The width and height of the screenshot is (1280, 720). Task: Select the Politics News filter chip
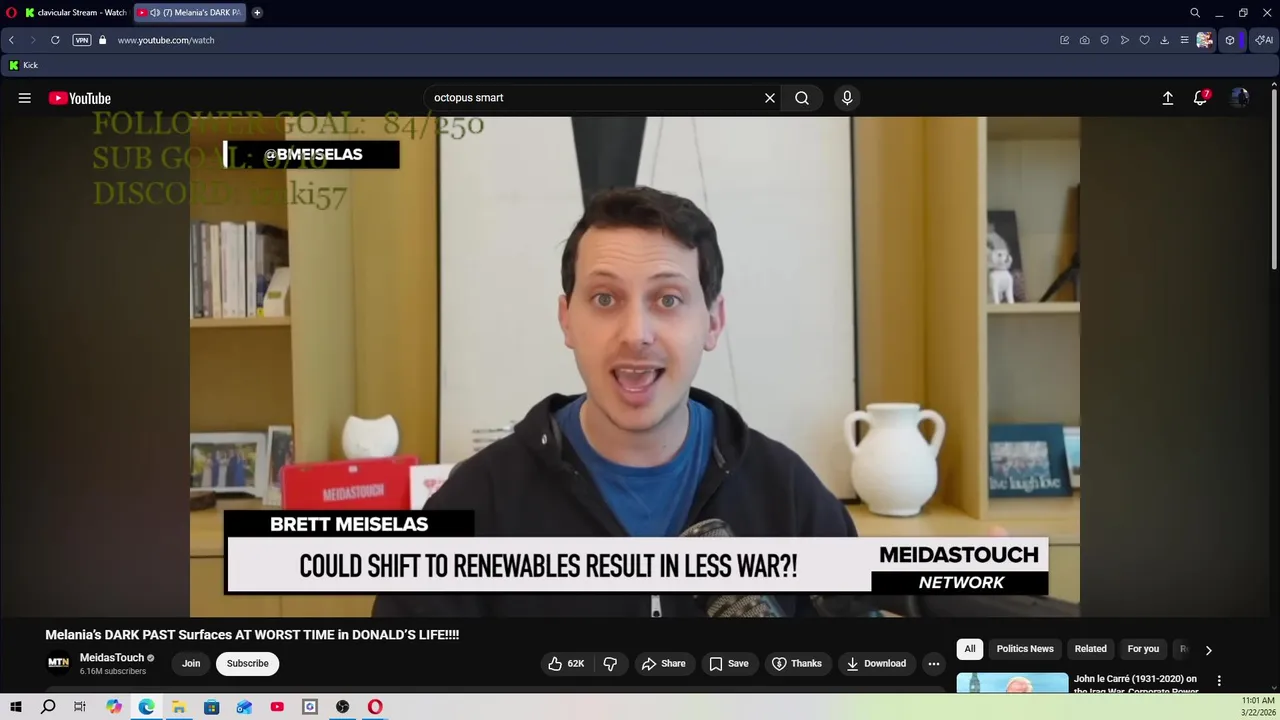coord(1025,649)
